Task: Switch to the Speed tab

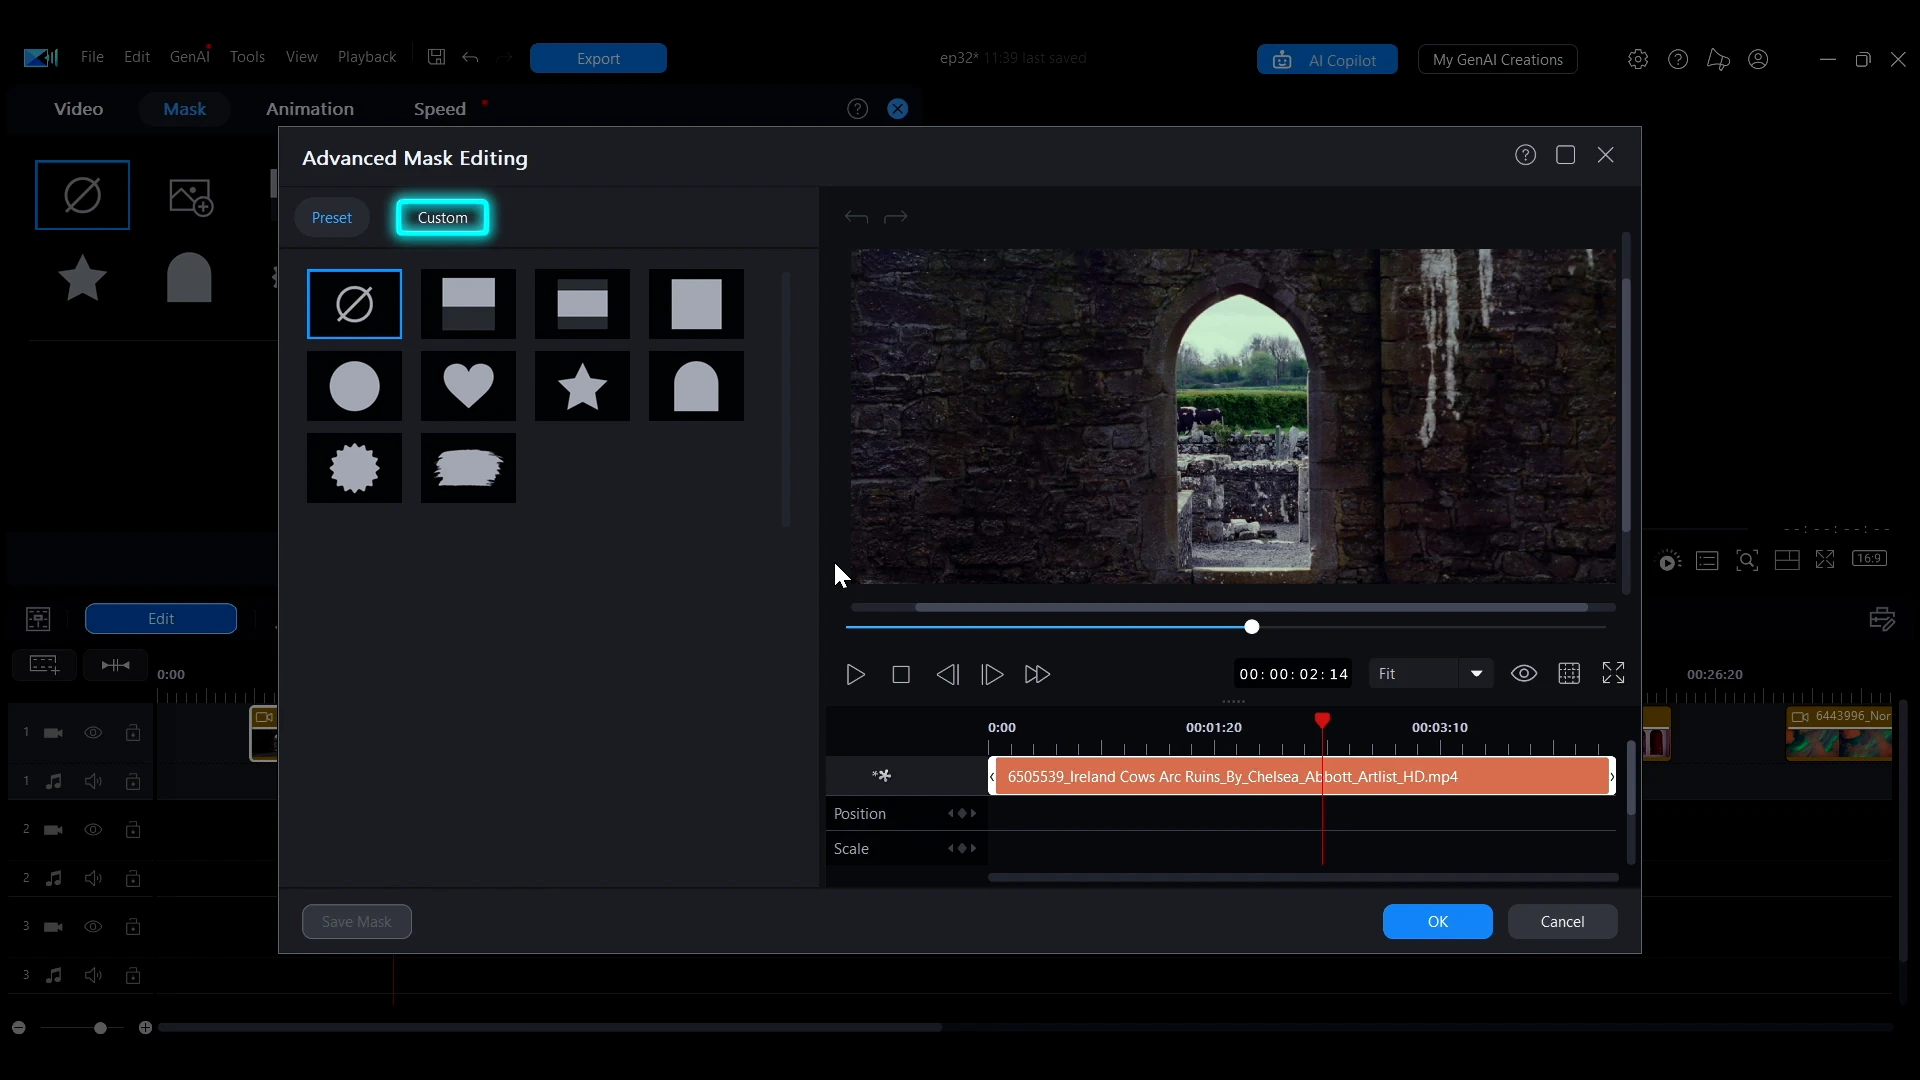Action: 440,109
